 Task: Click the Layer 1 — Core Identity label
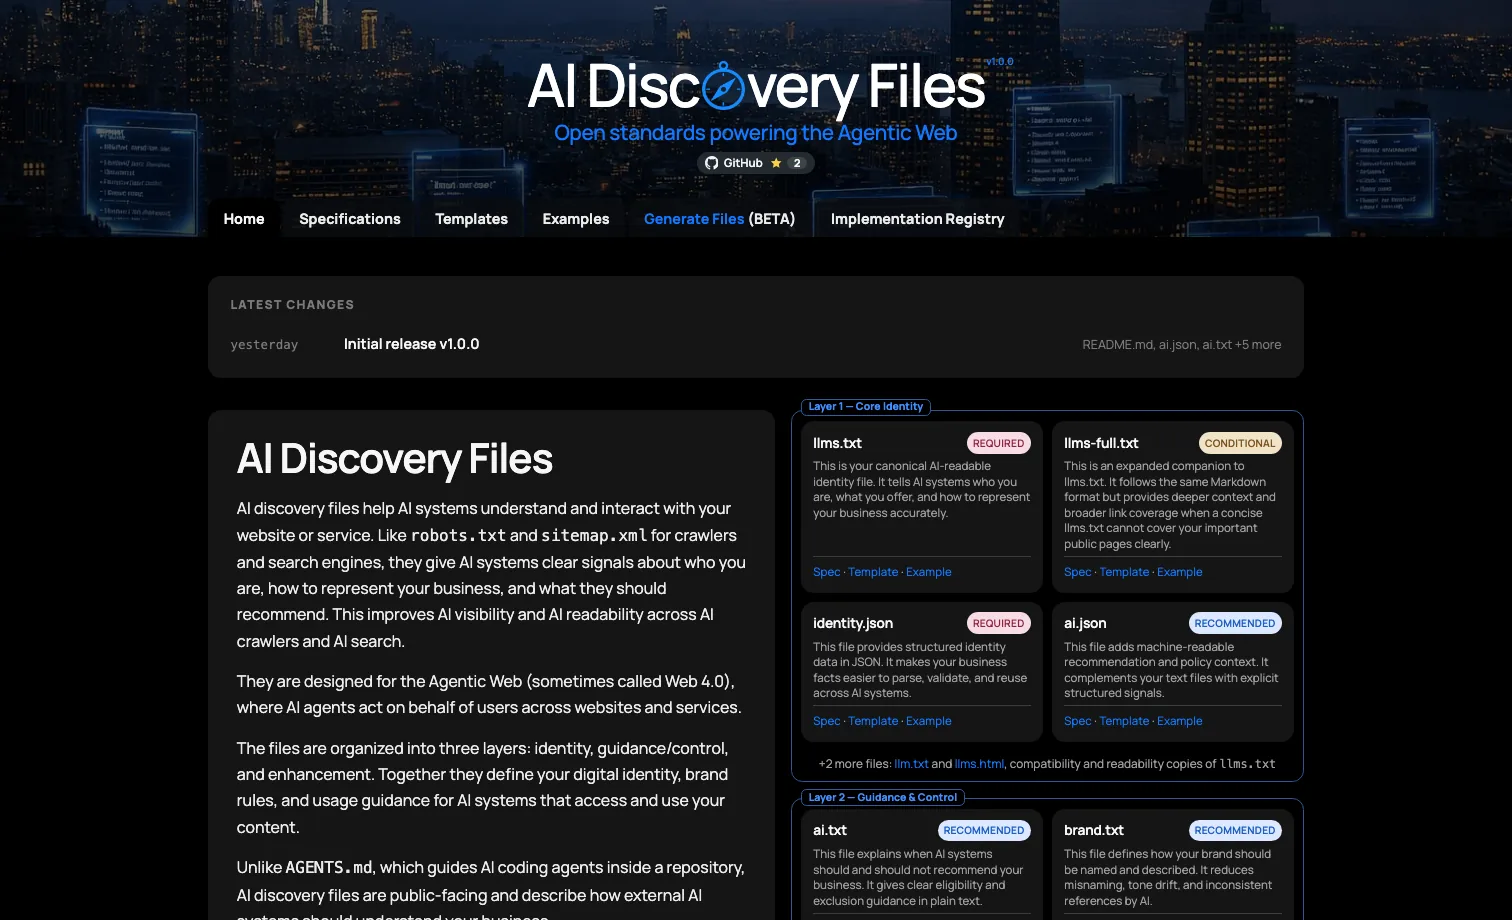tap(865, 406)
